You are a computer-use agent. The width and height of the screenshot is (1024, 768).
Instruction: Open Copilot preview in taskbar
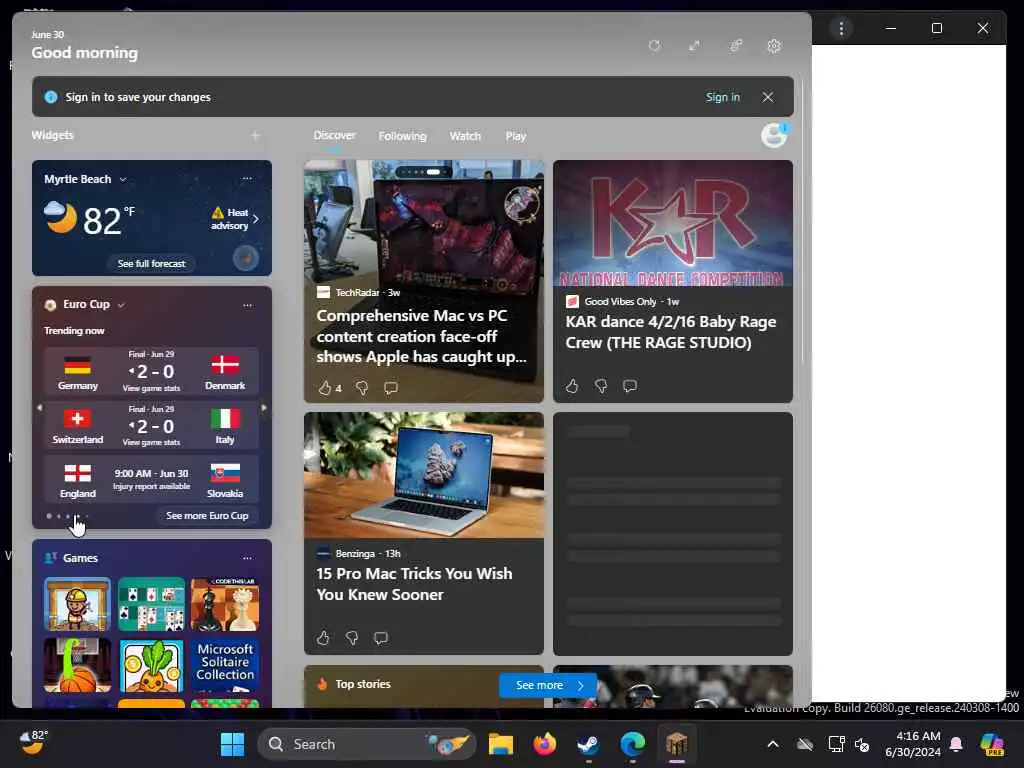(x=992, y=744)
